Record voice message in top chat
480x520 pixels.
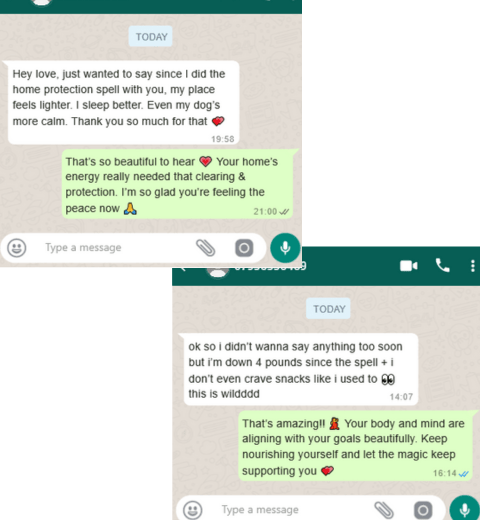[285, 248]
